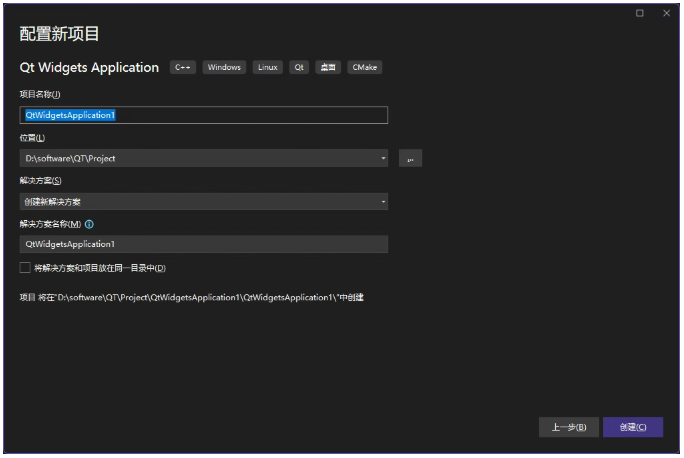Image resolution: width=684 pixels, height=458 pixels.
Task: Open the location path dropdown arrow
Action: pos(383,158)
